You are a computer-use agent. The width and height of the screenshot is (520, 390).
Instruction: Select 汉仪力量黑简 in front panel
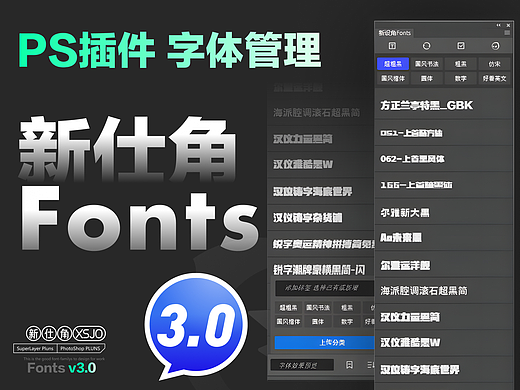coord(443,317)
